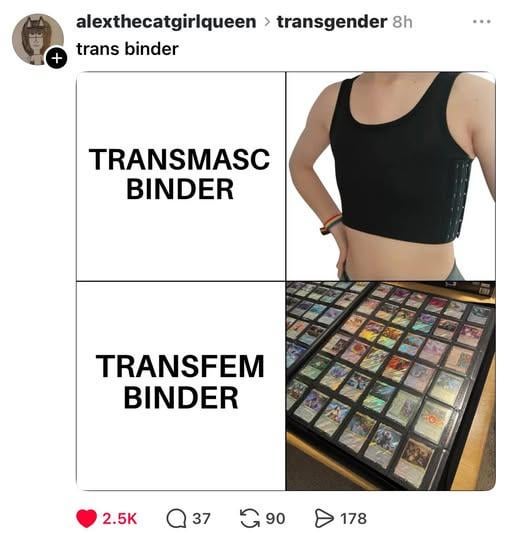Click the 2.5K likes count
Image resolution: width=510 pixels, height=540 pixels.
pos(119,519)
